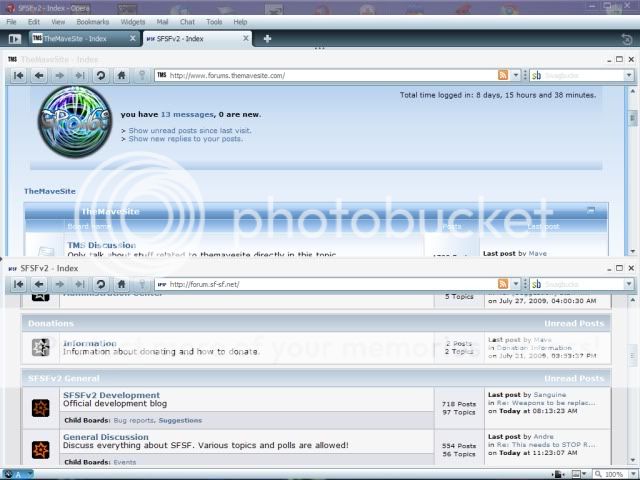Go Forward in TheMaveSite window toolbar

[60, 76]
